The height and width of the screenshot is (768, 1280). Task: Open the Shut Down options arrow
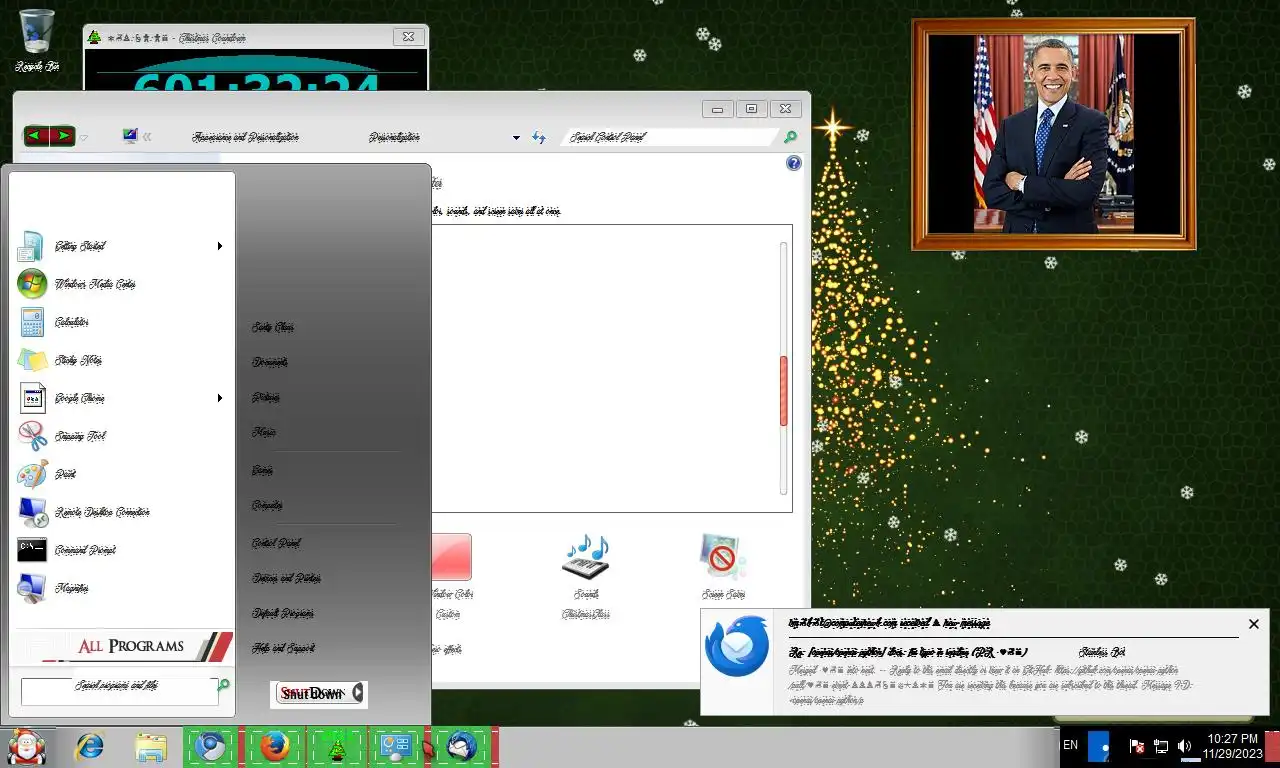click(358, 693)
